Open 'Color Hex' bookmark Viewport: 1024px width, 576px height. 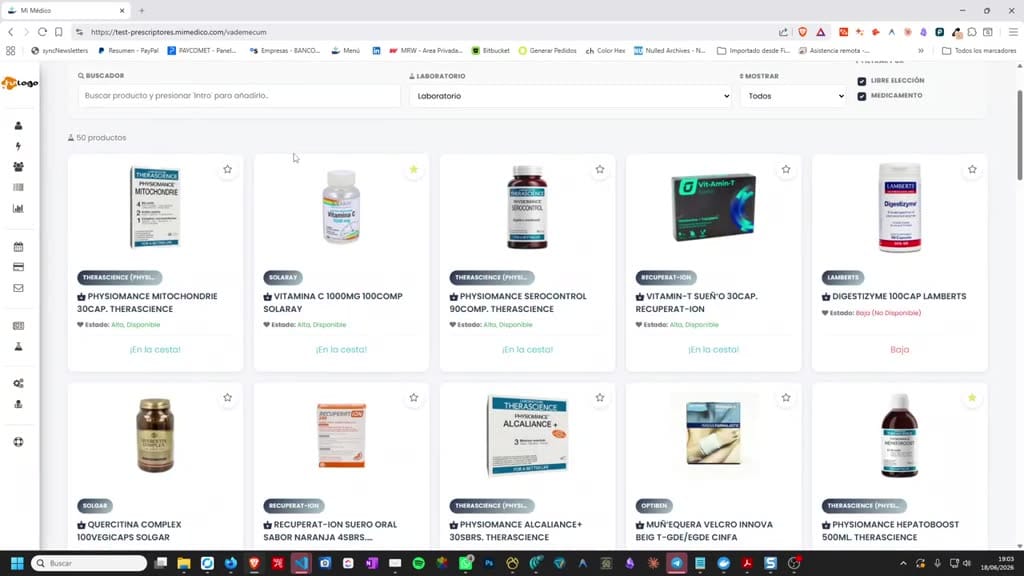pos(605,50)
